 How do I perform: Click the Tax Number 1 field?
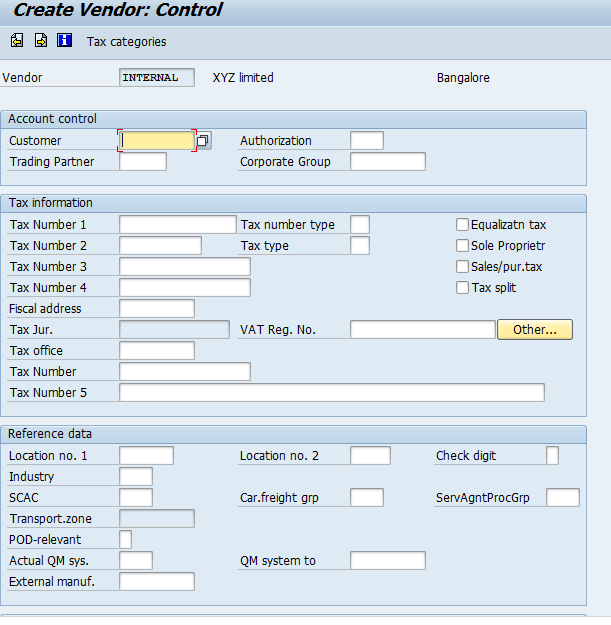(x=178, y=225)
